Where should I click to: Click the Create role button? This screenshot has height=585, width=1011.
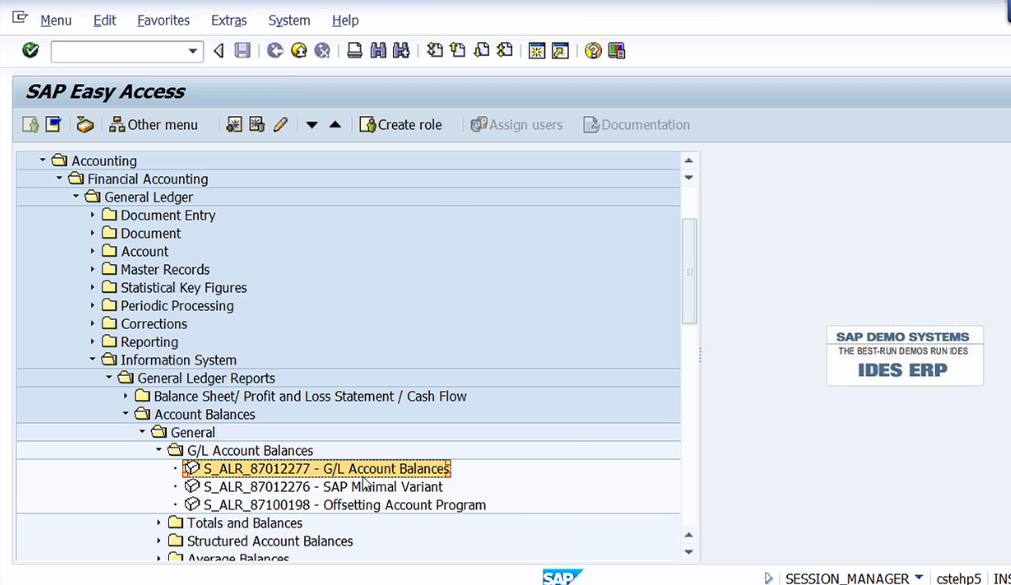point(401,124)
